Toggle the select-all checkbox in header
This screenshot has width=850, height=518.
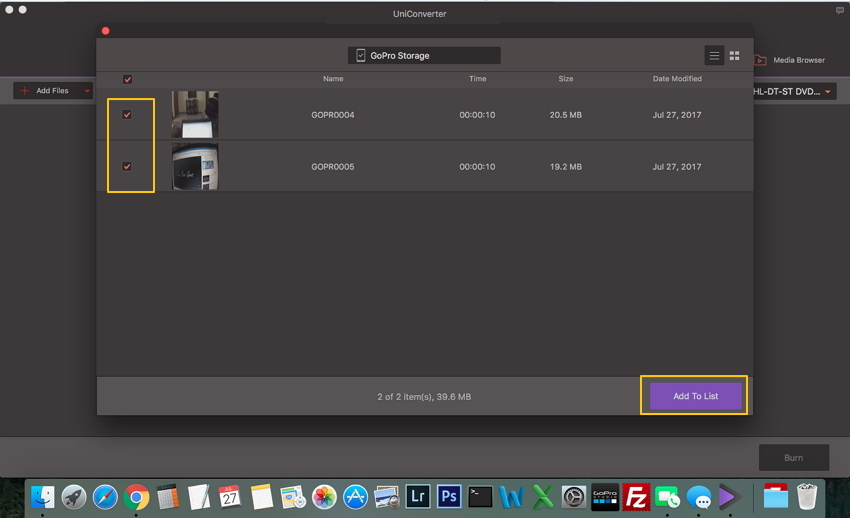point(127,80)
